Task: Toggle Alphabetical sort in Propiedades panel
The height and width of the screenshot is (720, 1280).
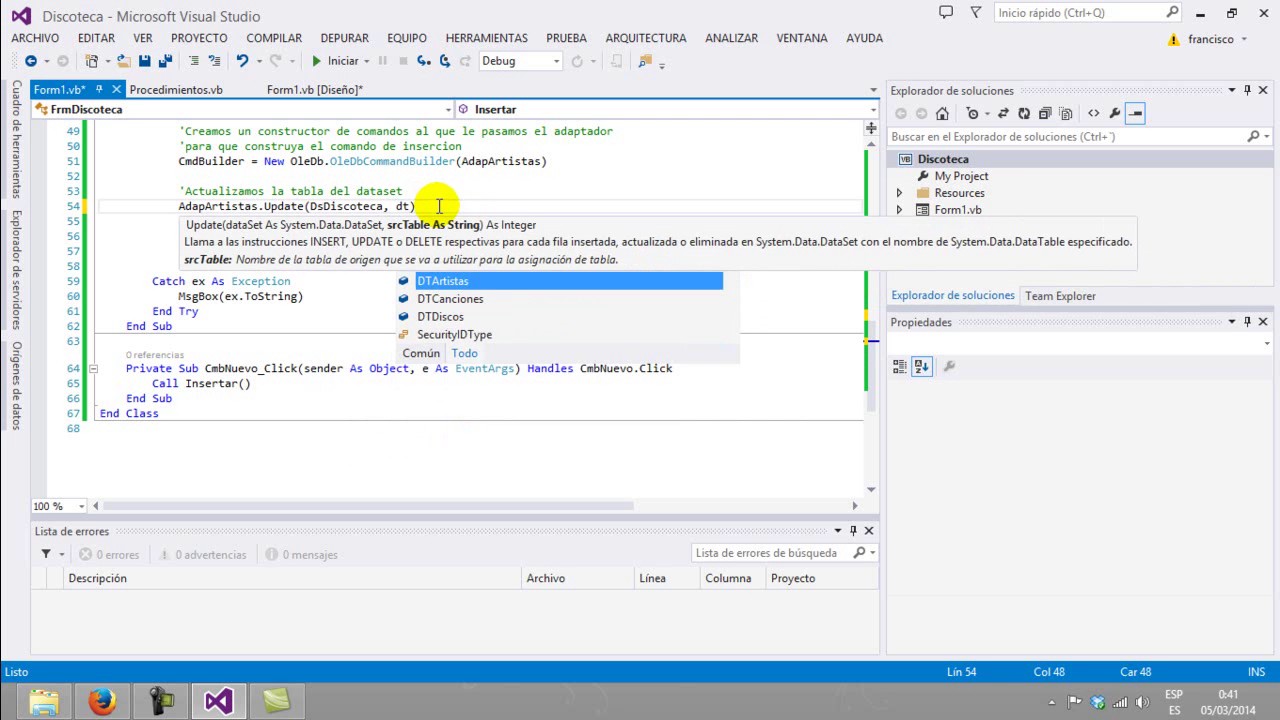Action: pos(922,367)
